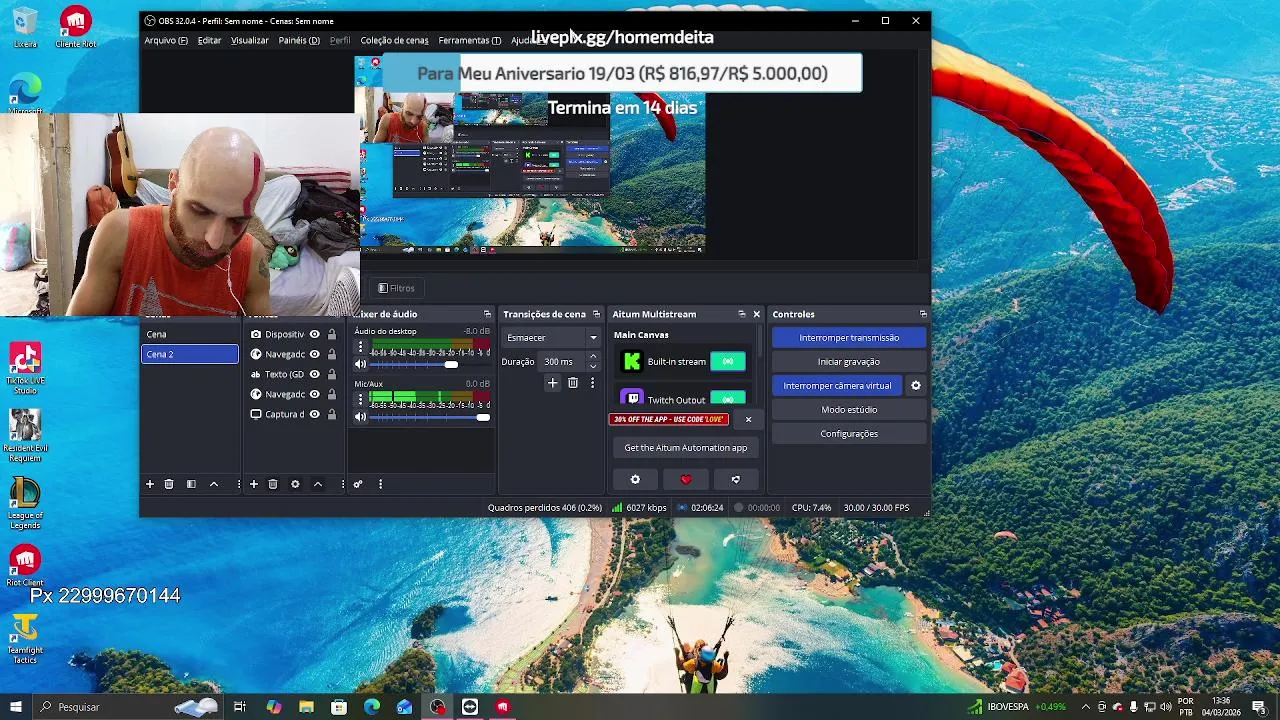1280x720 pixels.
Task: Toggle Built-in stream output in Aitum
Action: [x=728, y=362]
